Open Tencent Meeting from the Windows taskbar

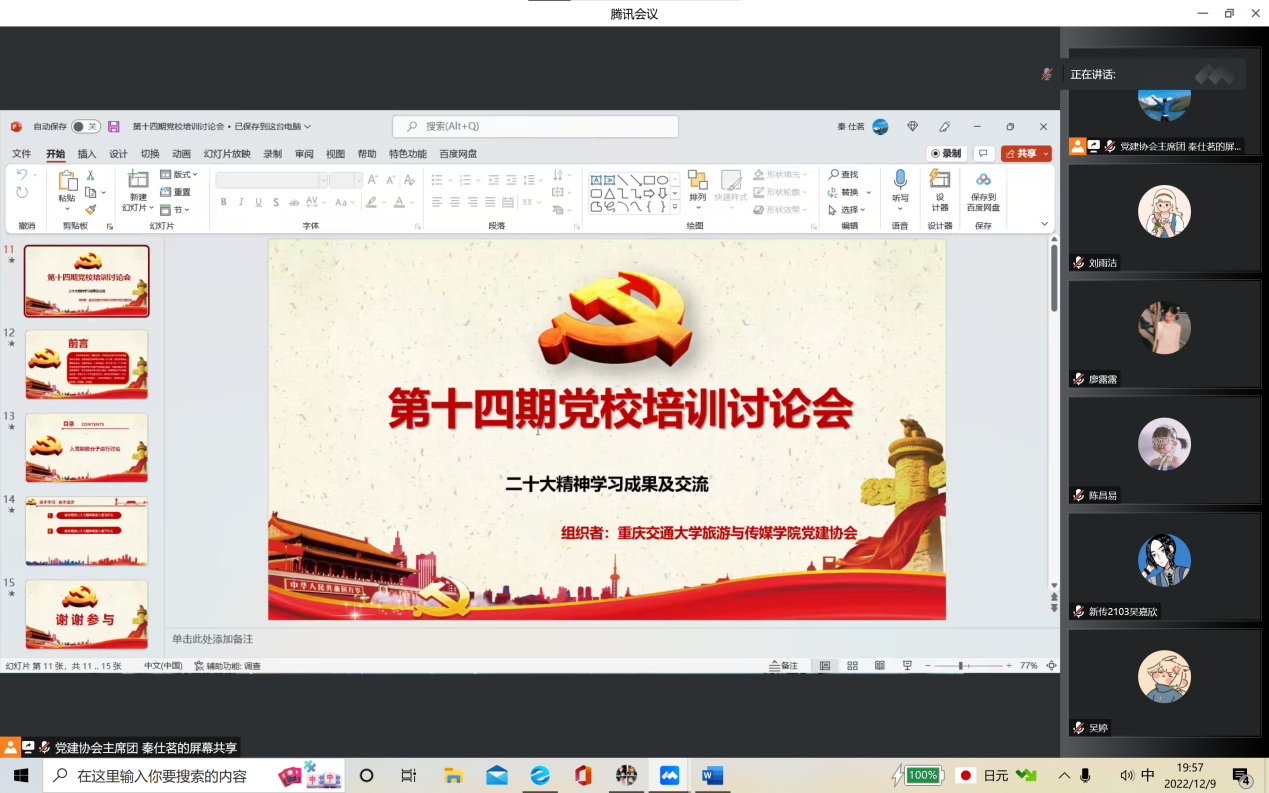(x=669, y=776)
